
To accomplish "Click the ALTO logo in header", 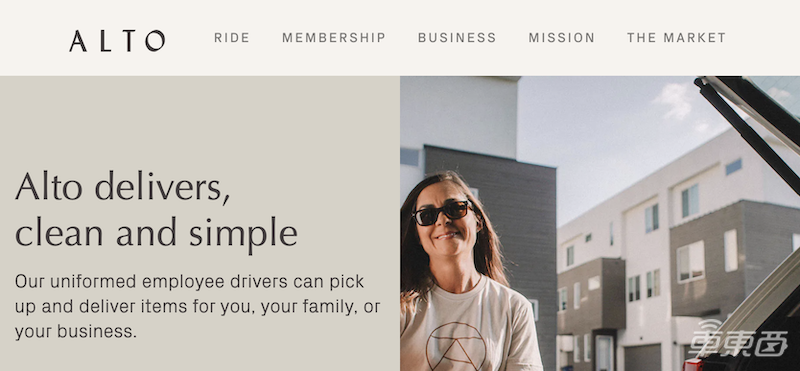I will 117,40.
